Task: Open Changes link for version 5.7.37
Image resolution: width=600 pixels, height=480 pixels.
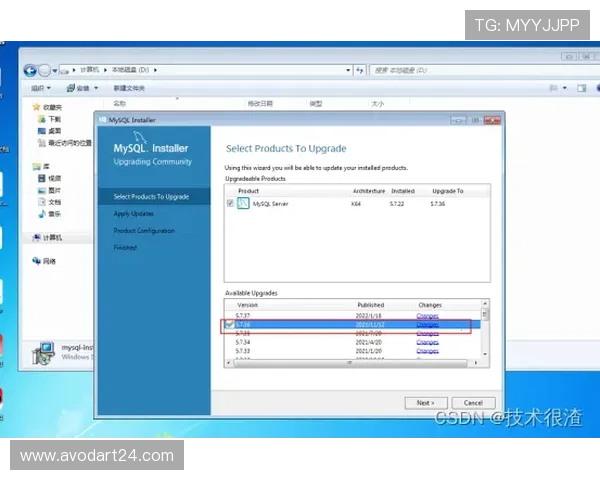Action: tap(427, 316)
